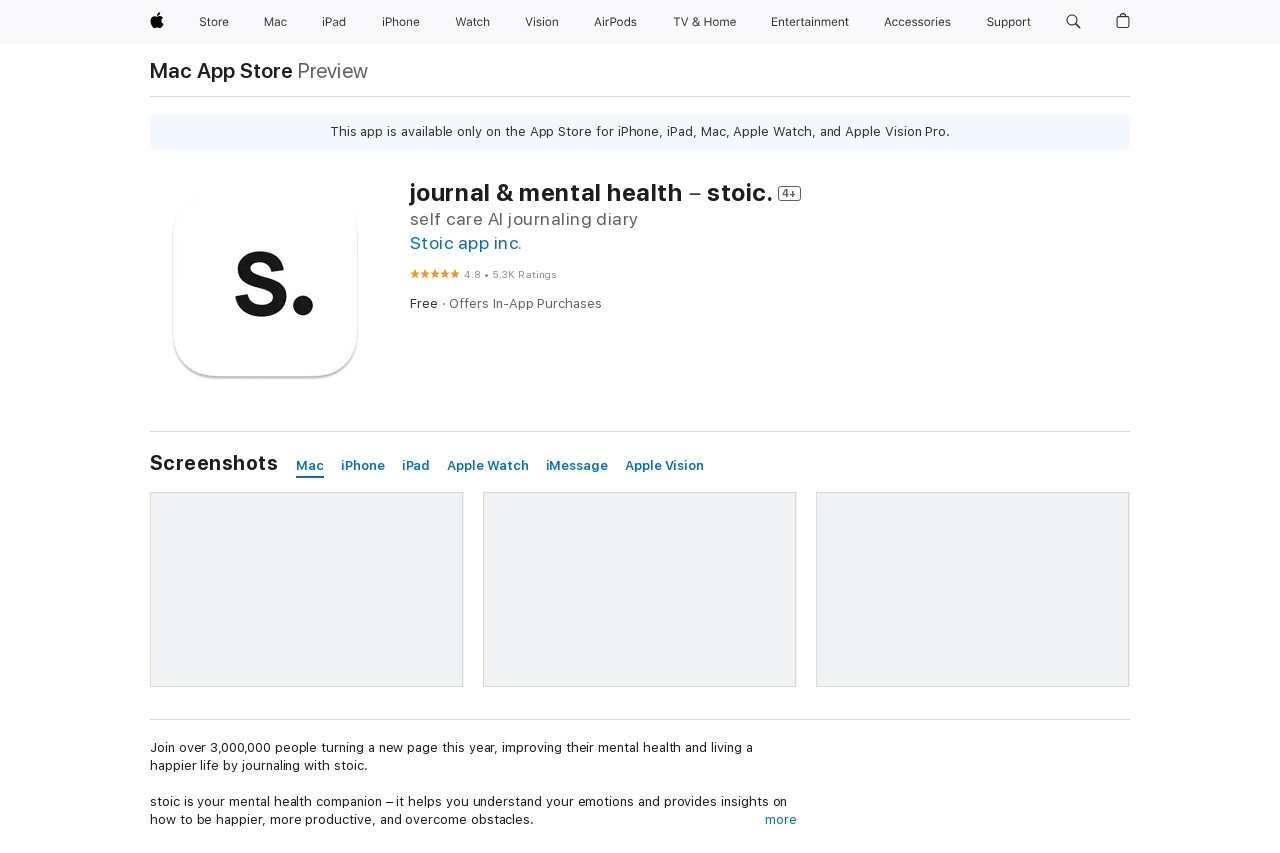This screenshot has height=853, width=1280.
Task: Open the search magnifier icon
Action: tap(1073, 21)
